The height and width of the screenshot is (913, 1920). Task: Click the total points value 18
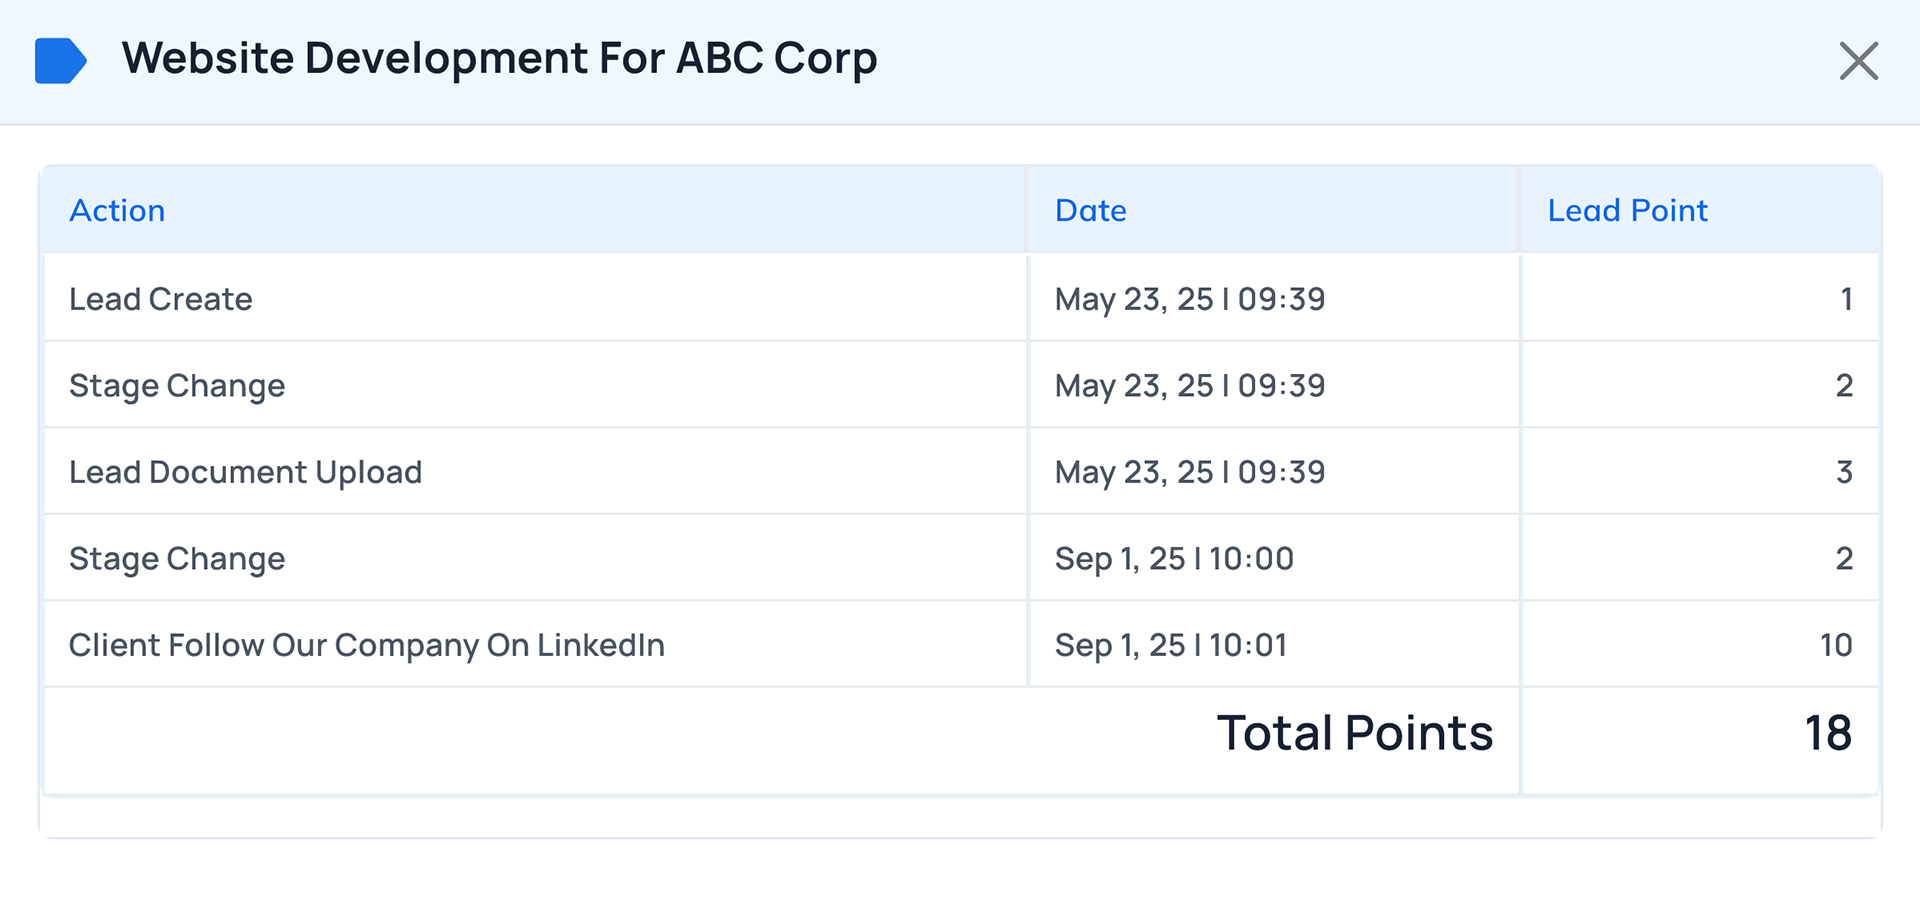(1827, 733)
